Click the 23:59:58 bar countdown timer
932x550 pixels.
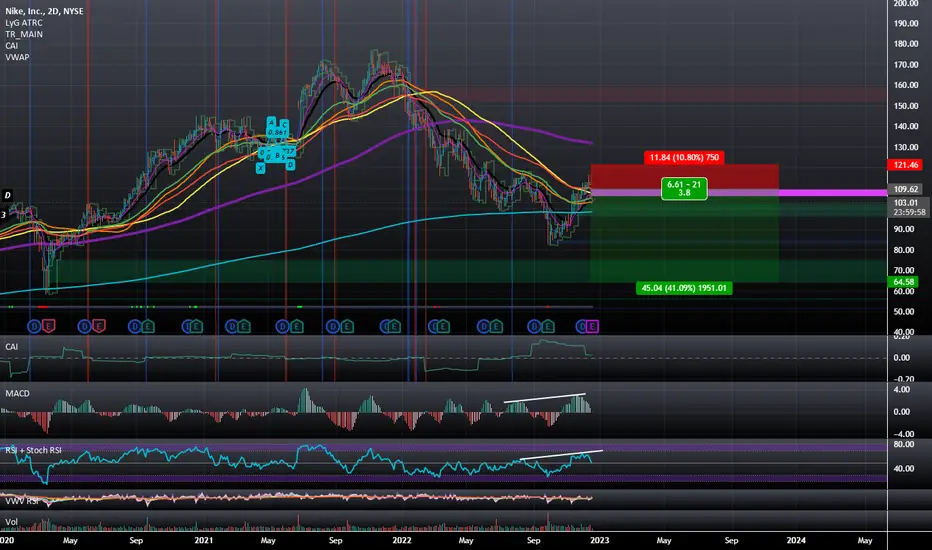(909, 212)
